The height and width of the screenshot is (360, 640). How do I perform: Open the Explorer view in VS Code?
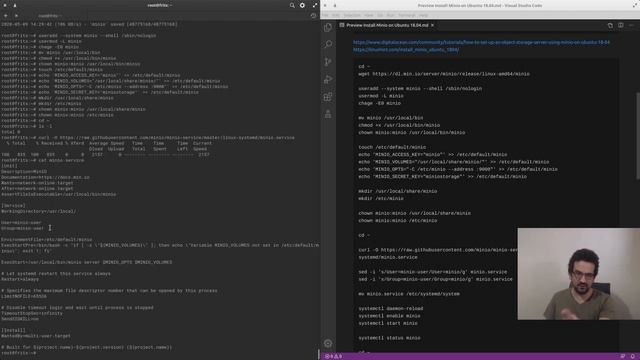click(328, 27)
